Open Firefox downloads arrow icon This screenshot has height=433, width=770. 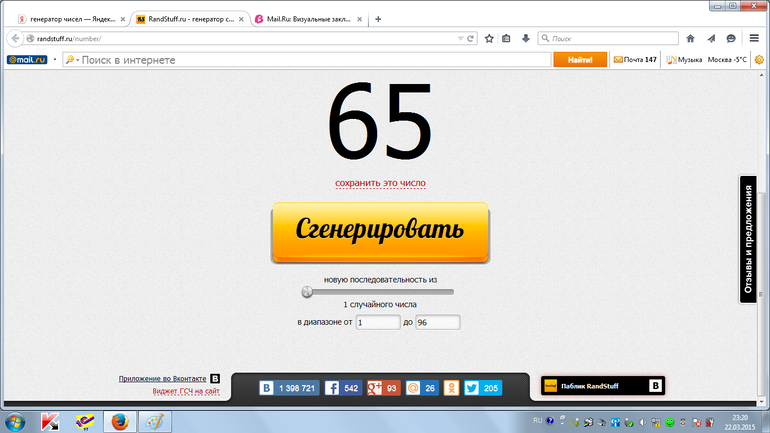pyautogui.click(x=525, y=38)
